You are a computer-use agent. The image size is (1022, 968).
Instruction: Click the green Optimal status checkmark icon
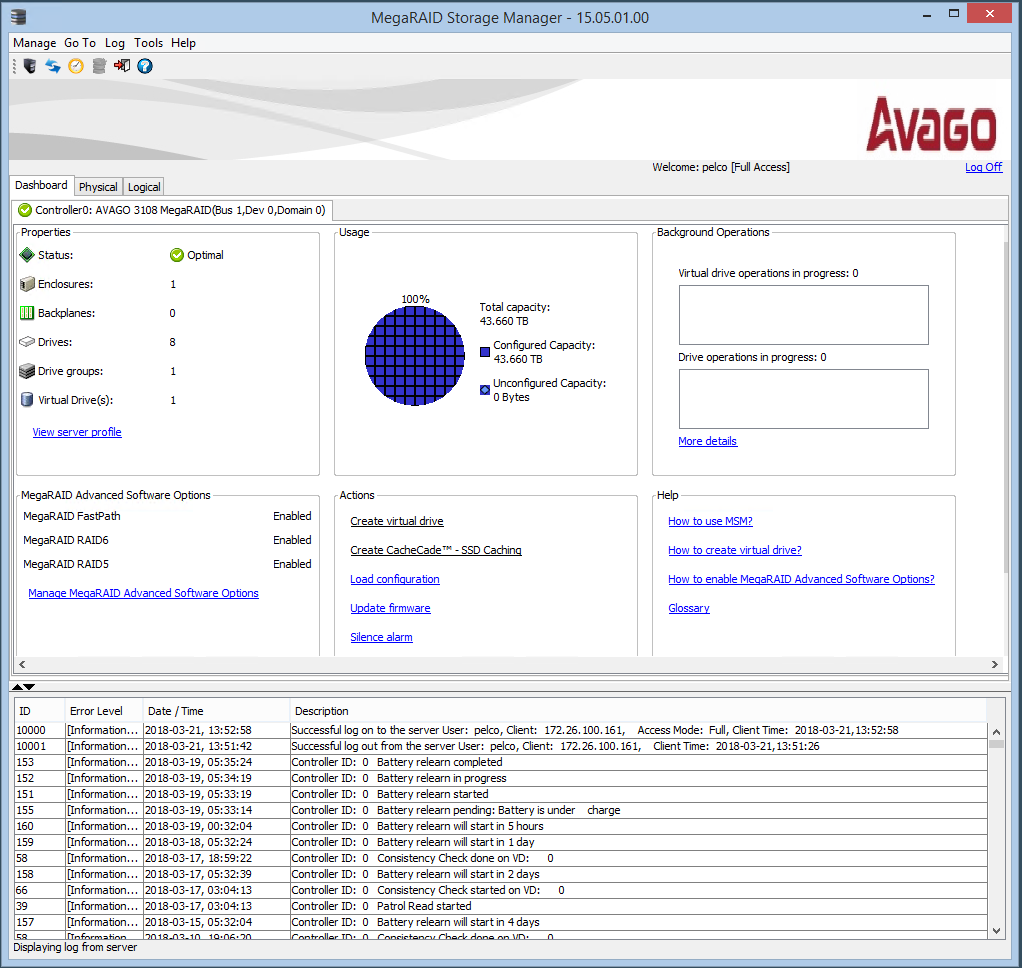coord(177,255)
